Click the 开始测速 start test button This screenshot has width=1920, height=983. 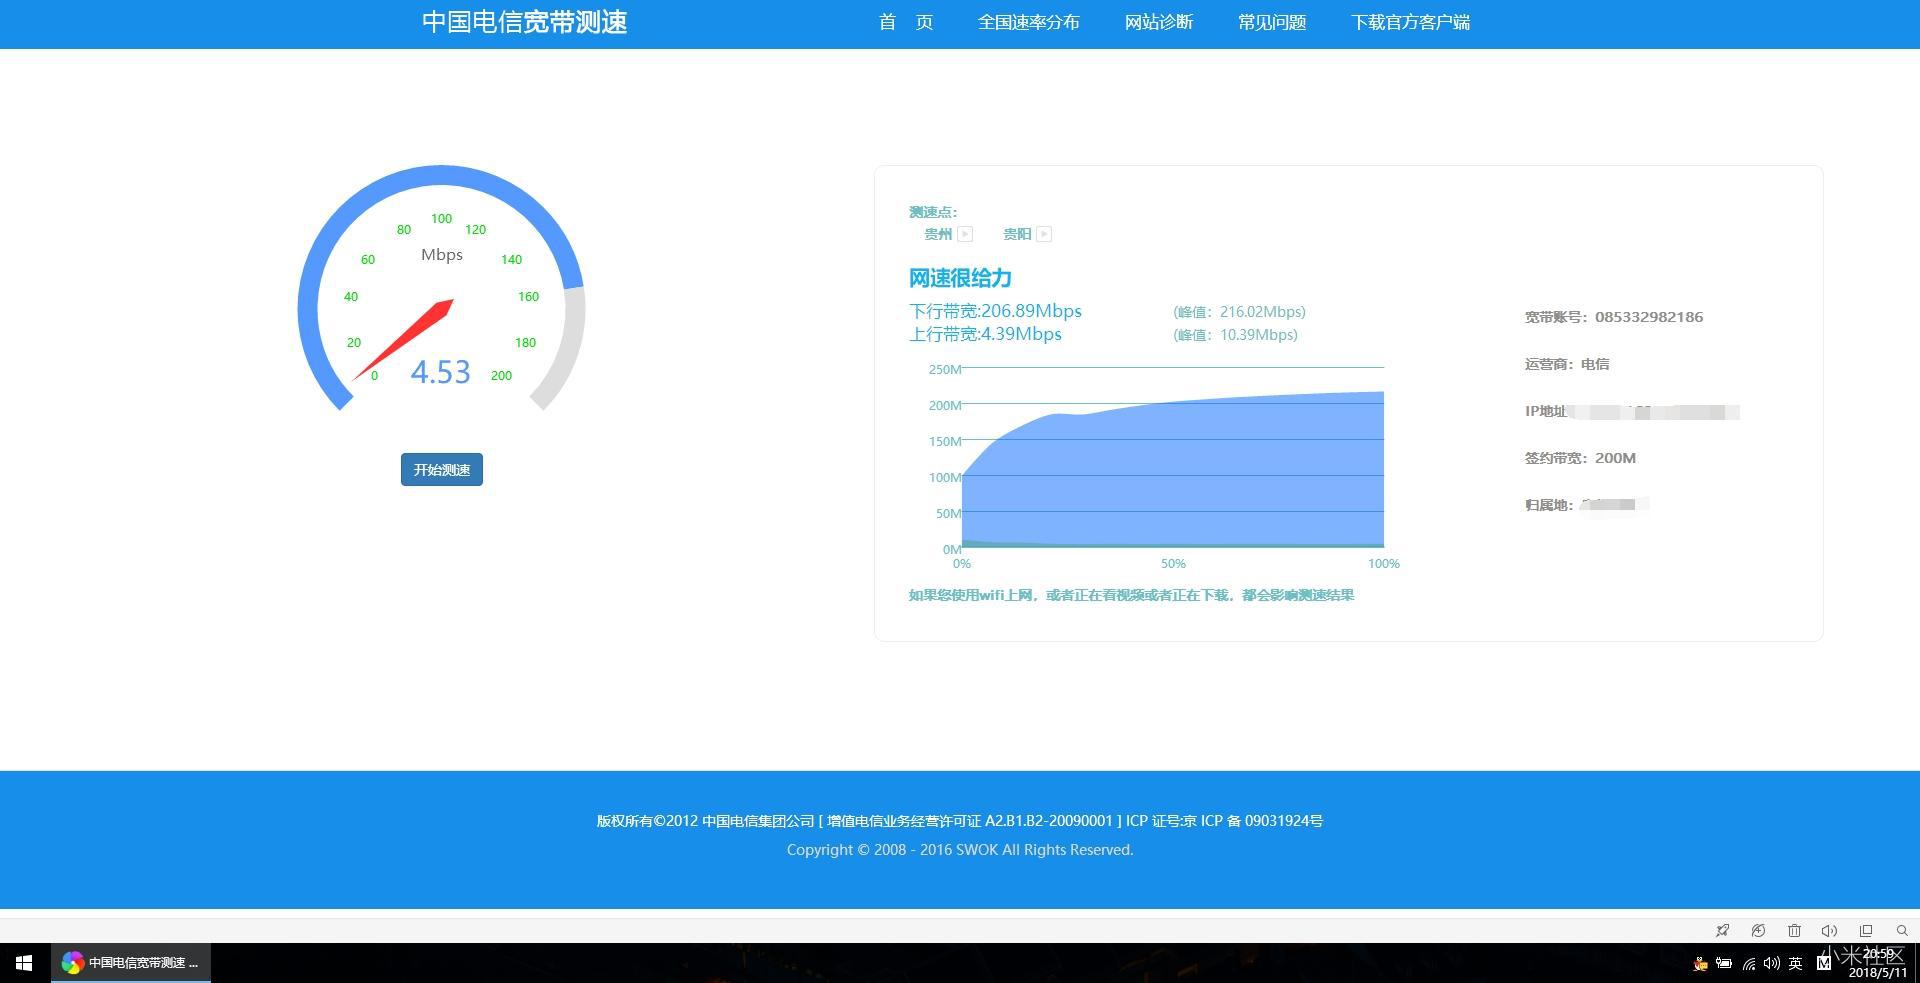click(441, 469)
